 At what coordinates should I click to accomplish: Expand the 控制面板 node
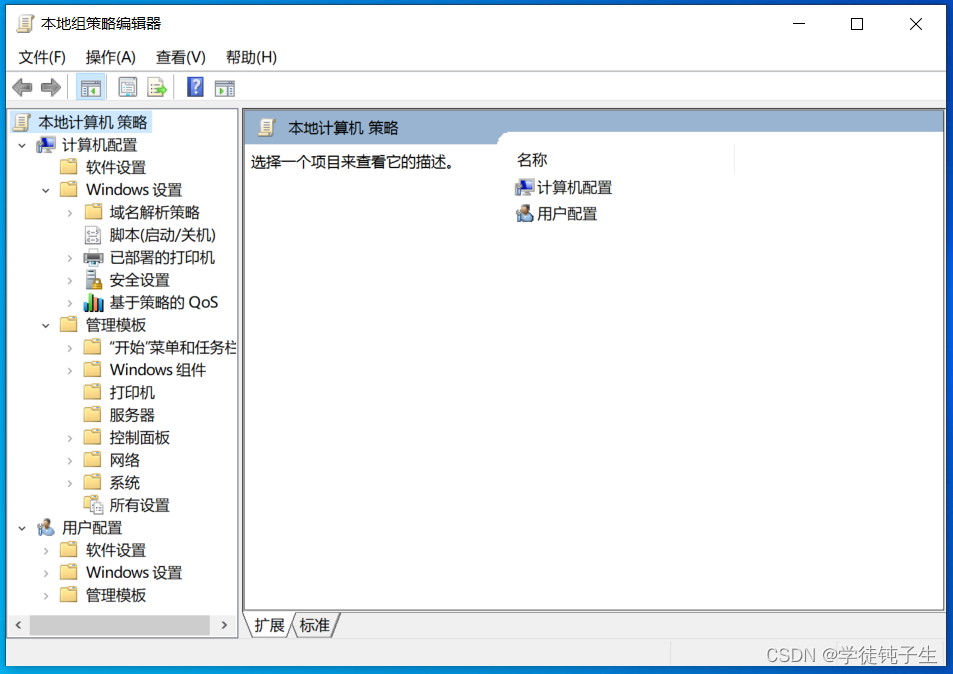[69, 438]
